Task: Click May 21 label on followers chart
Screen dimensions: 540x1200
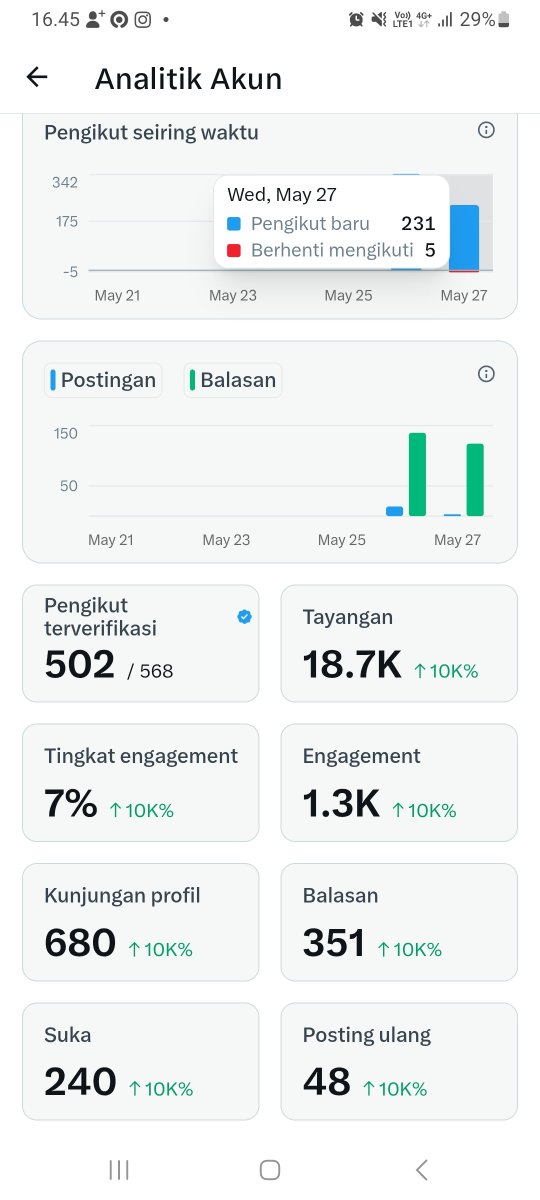Action: (118, 296)
